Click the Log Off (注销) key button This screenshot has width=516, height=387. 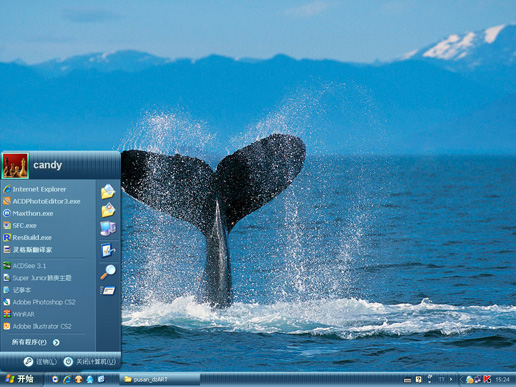40,362
